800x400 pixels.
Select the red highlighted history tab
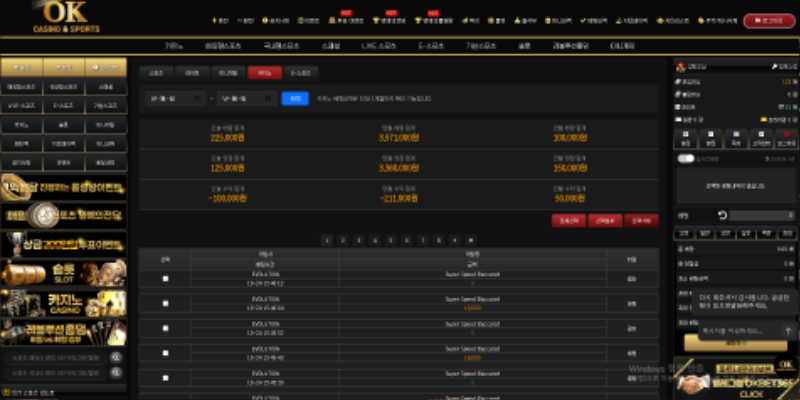tap(263, 72)
